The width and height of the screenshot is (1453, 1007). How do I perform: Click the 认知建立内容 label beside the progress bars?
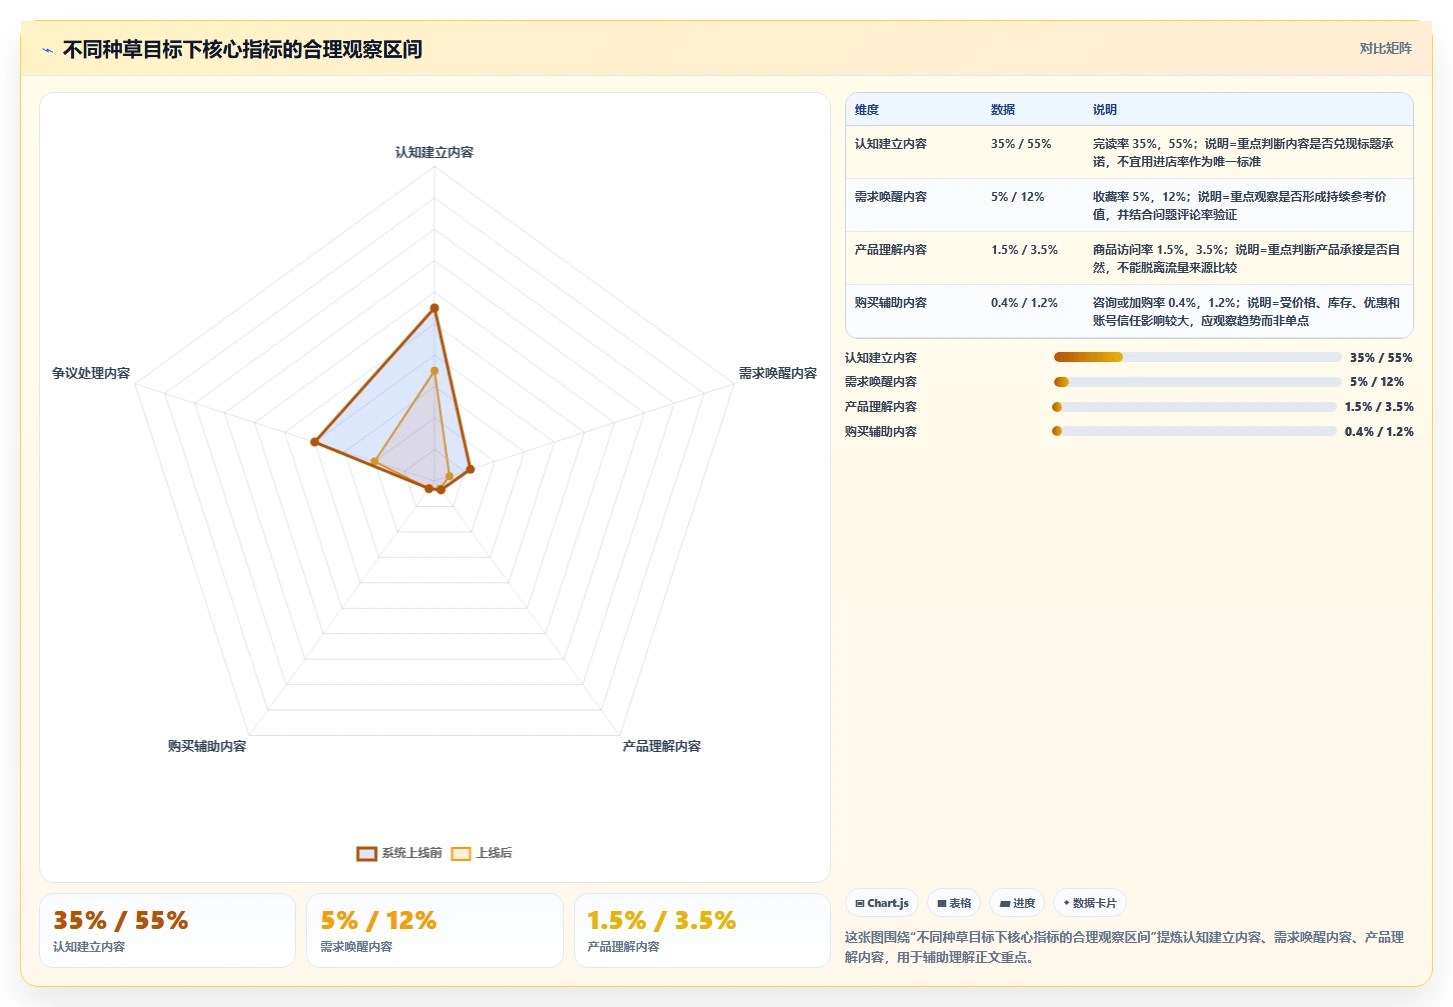point(880,358)
